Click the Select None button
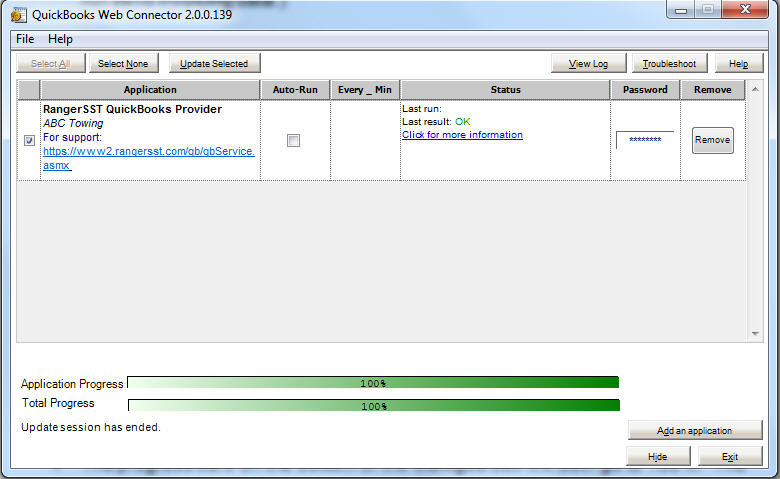780x479 pixels. pyautogui.click(x=123, y=63)
